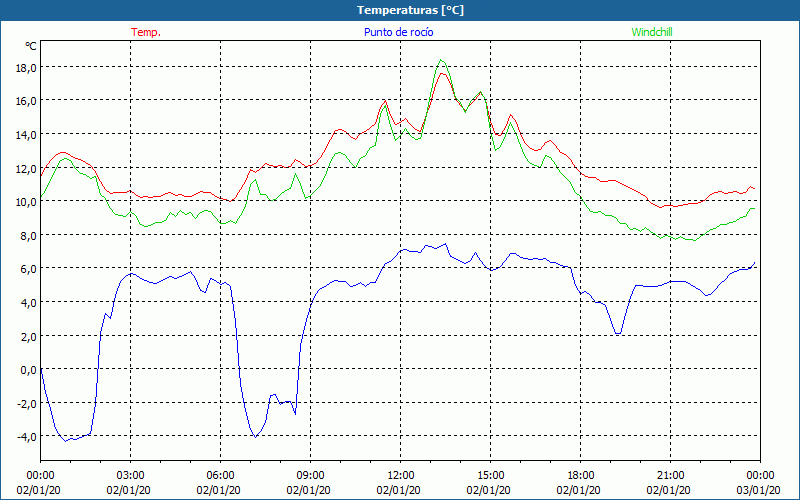Click the 16,0 y-axis value
Viewport: 800px width, 500px height.
26,102
